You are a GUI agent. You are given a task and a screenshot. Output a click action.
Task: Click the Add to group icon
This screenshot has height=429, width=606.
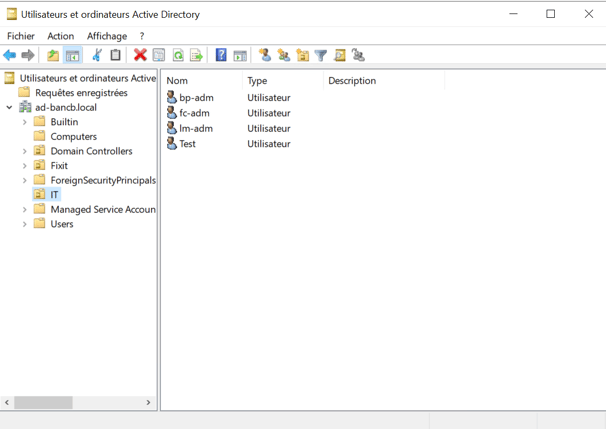(x=358, y=55)
